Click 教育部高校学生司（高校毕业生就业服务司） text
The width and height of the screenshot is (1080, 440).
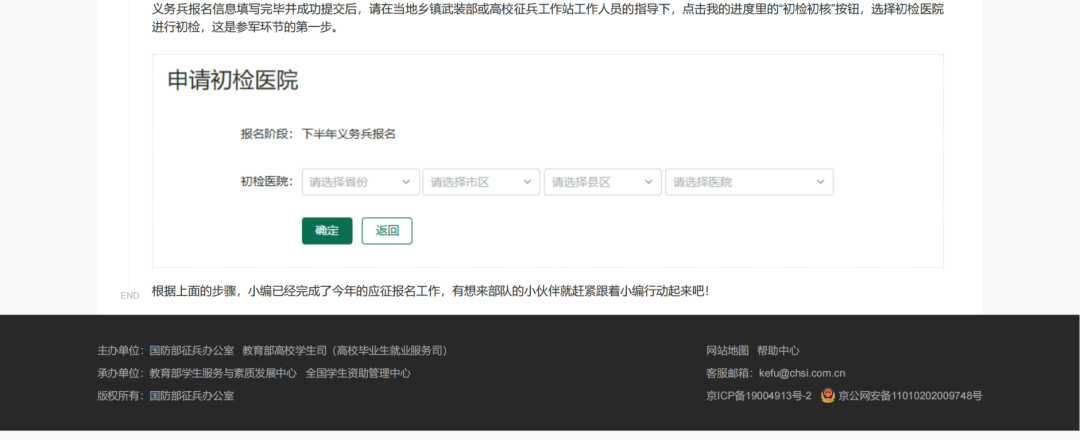point(346,350)
